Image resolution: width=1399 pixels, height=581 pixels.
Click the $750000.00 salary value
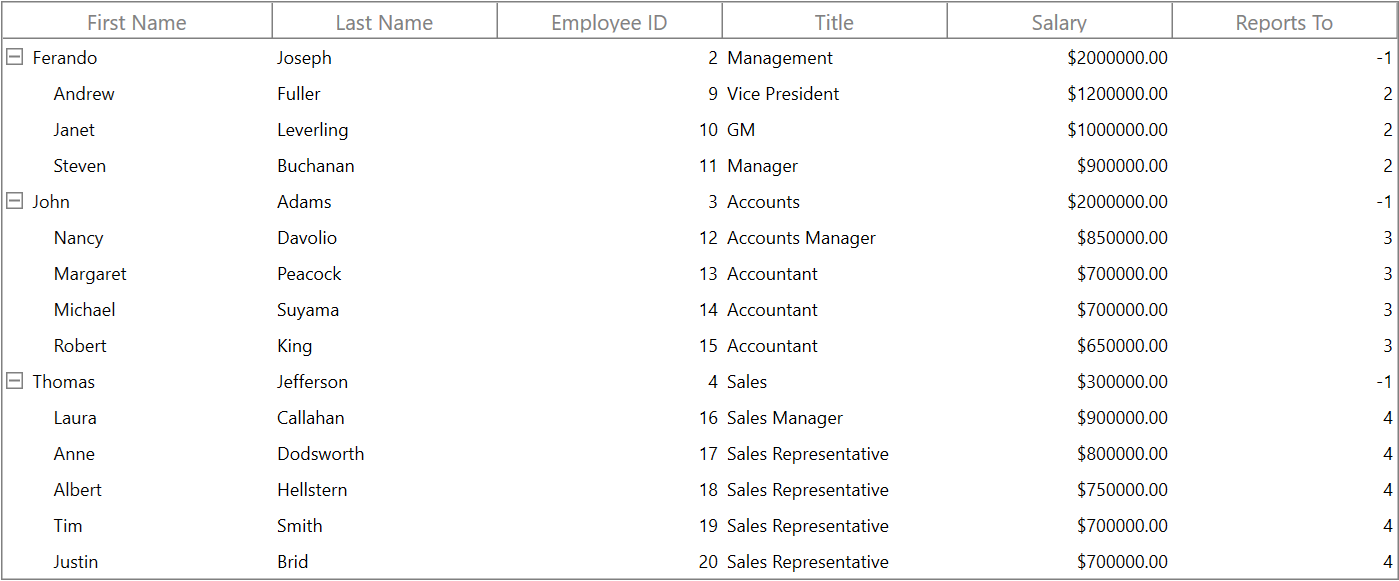coord(1123,490)
